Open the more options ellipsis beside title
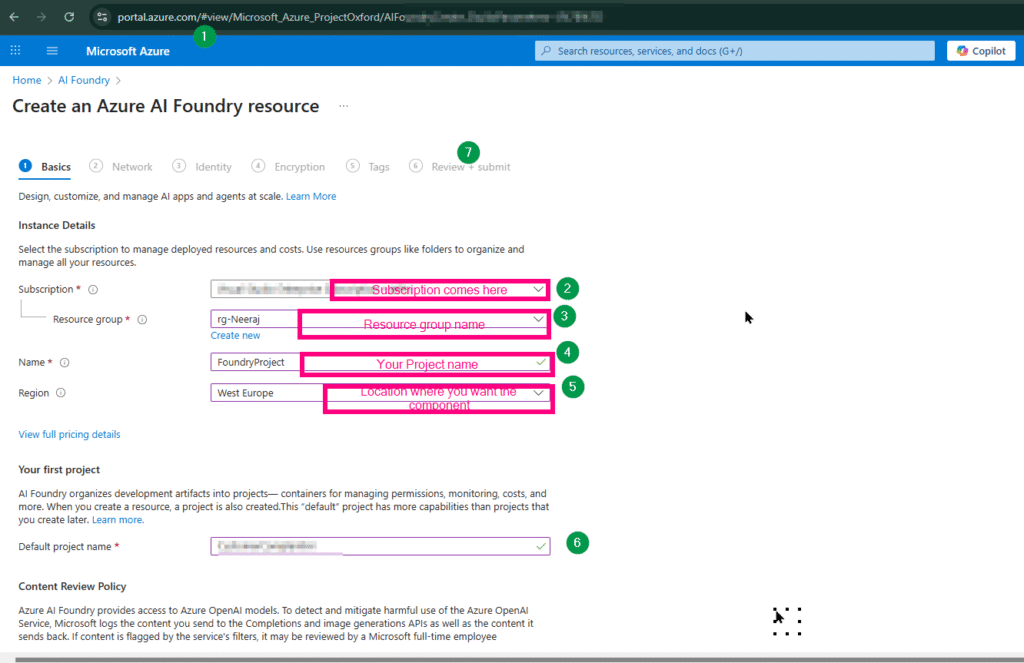Image resolution: width=1024 pixels, height=663 pixels. pos(344,106)
